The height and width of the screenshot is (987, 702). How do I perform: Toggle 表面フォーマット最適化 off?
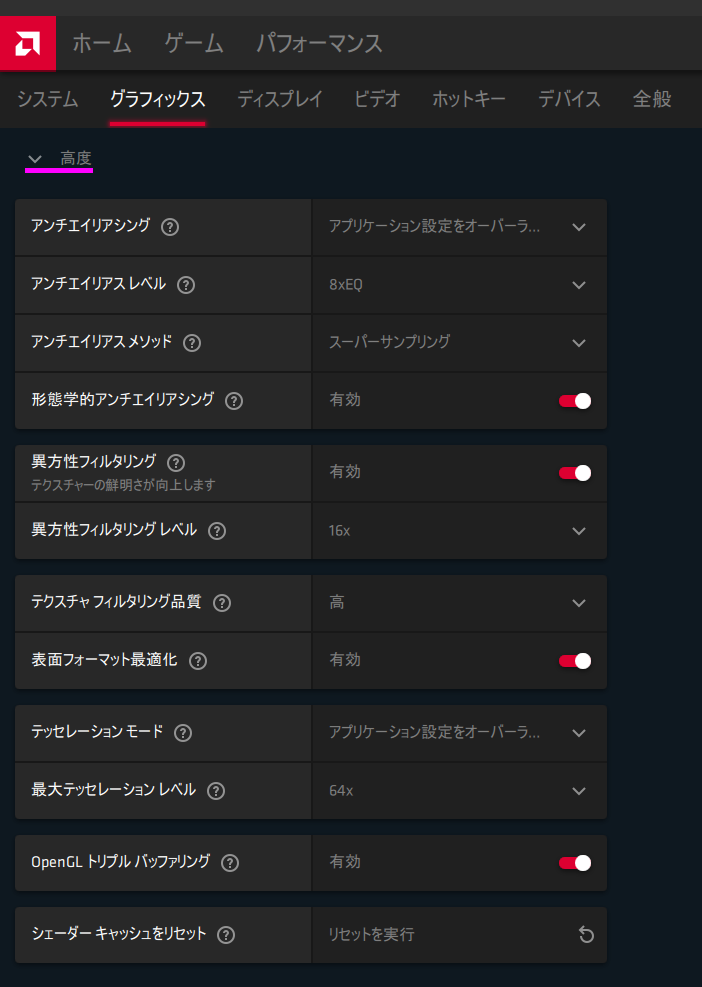[x=575, y=661]
